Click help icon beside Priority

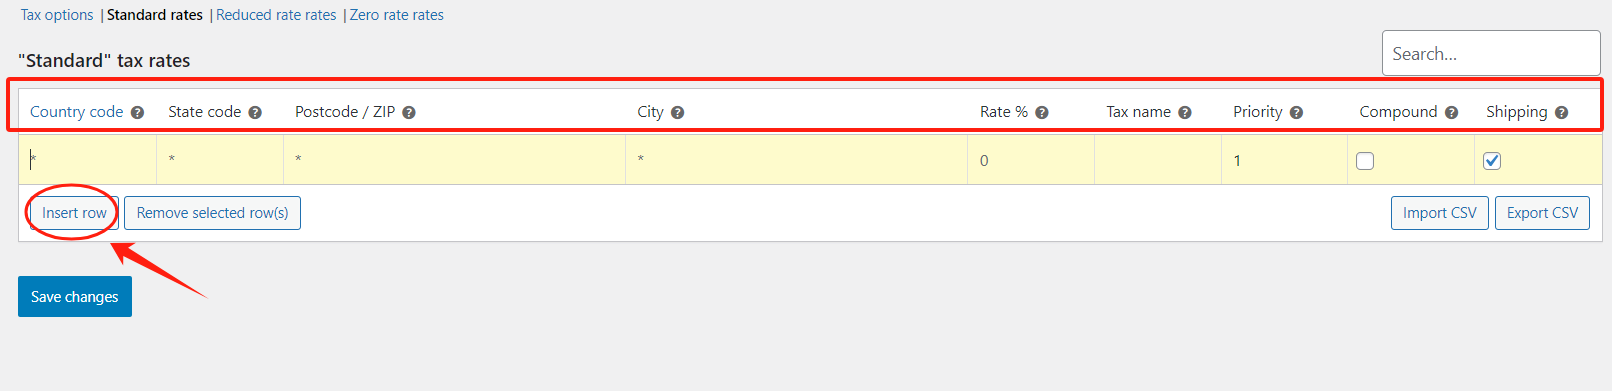[x=1296, y=113]
